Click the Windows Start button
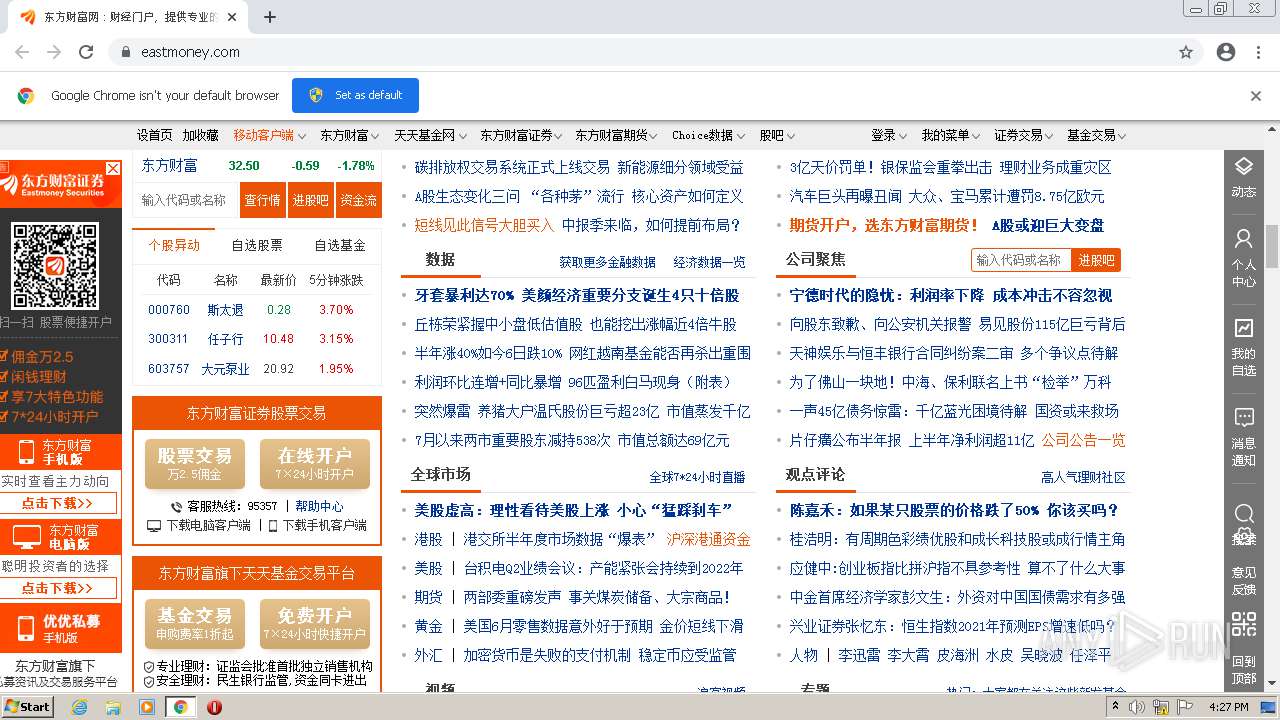 27,707
